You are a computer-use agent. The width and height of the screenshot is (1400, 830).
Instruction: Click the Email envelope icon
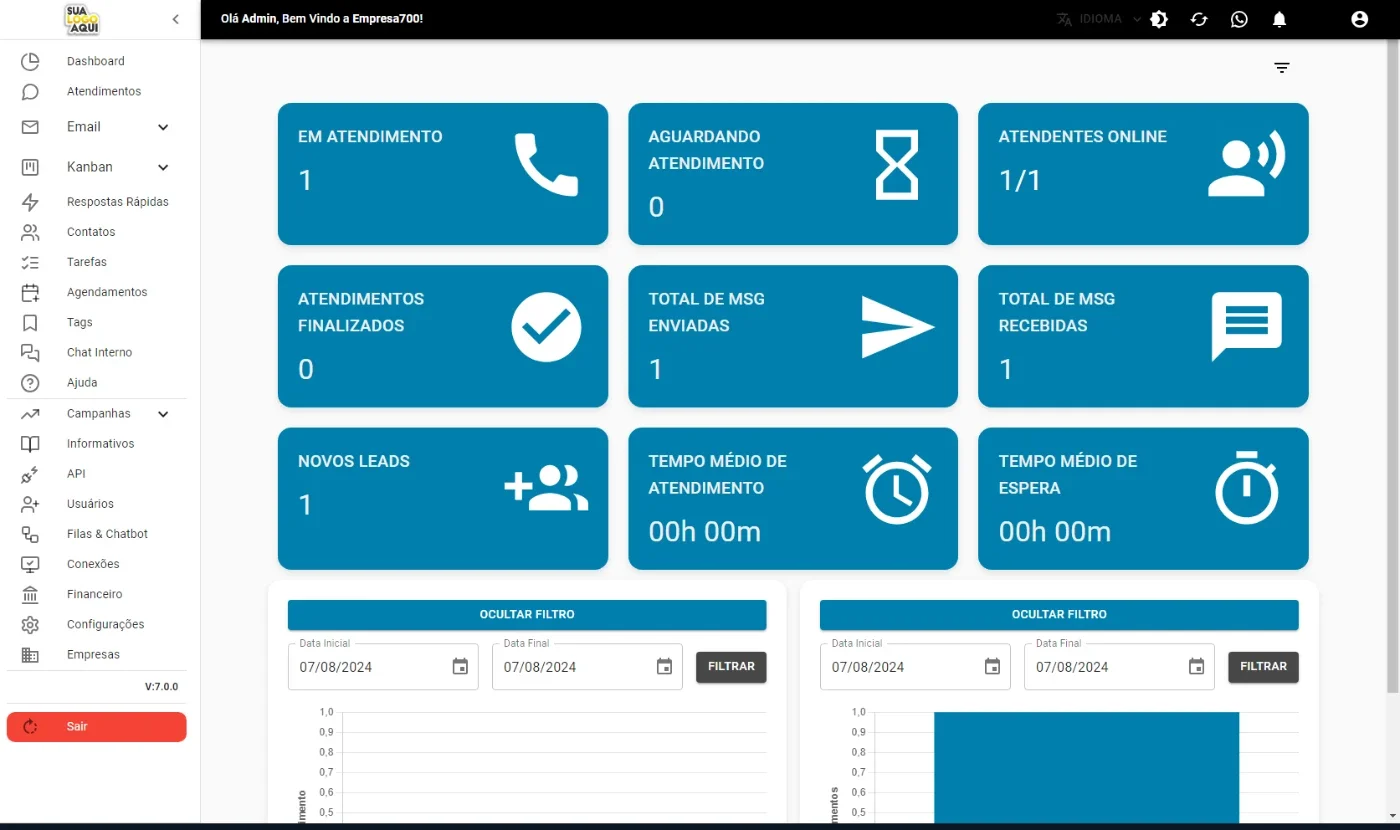coord(30,127)
